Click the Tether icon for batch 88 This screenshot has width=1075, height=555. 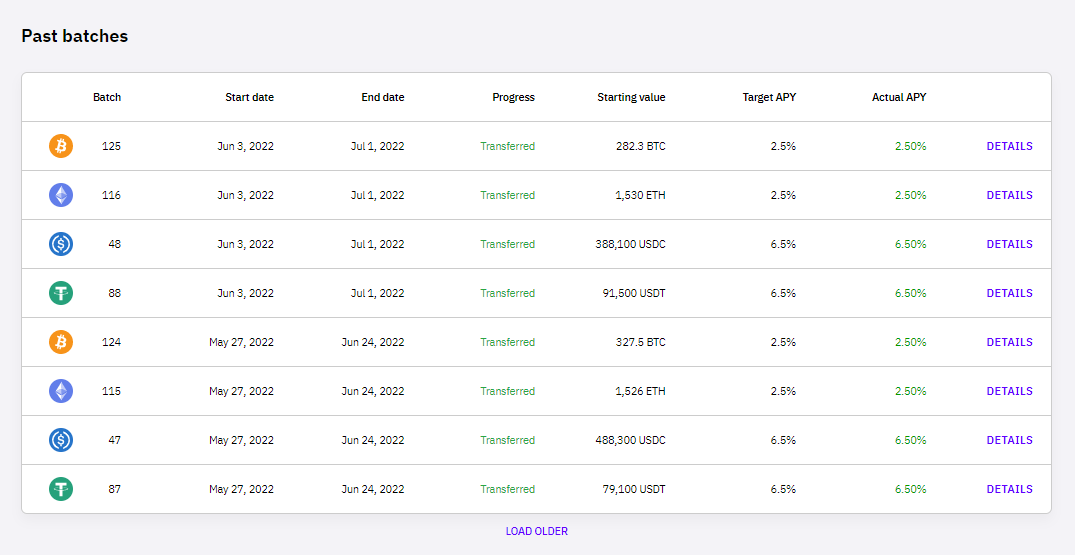point(61,293)
